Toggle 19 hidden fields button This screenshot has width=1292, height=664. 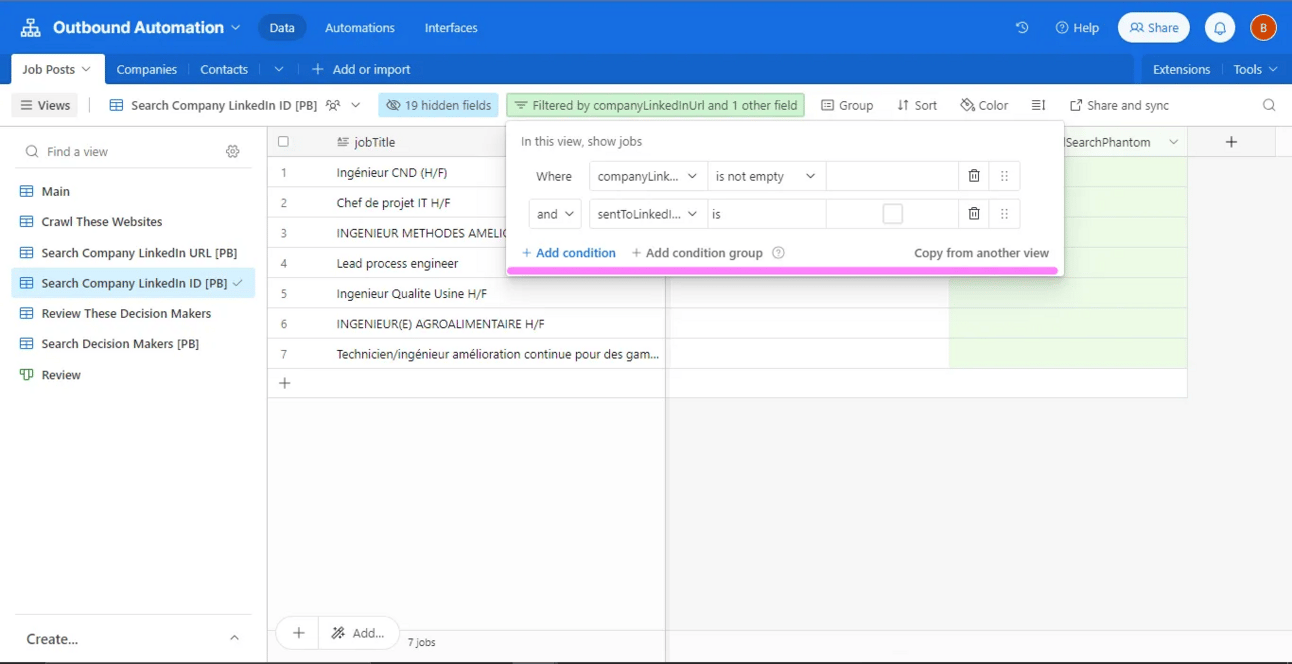coord(438,105)
